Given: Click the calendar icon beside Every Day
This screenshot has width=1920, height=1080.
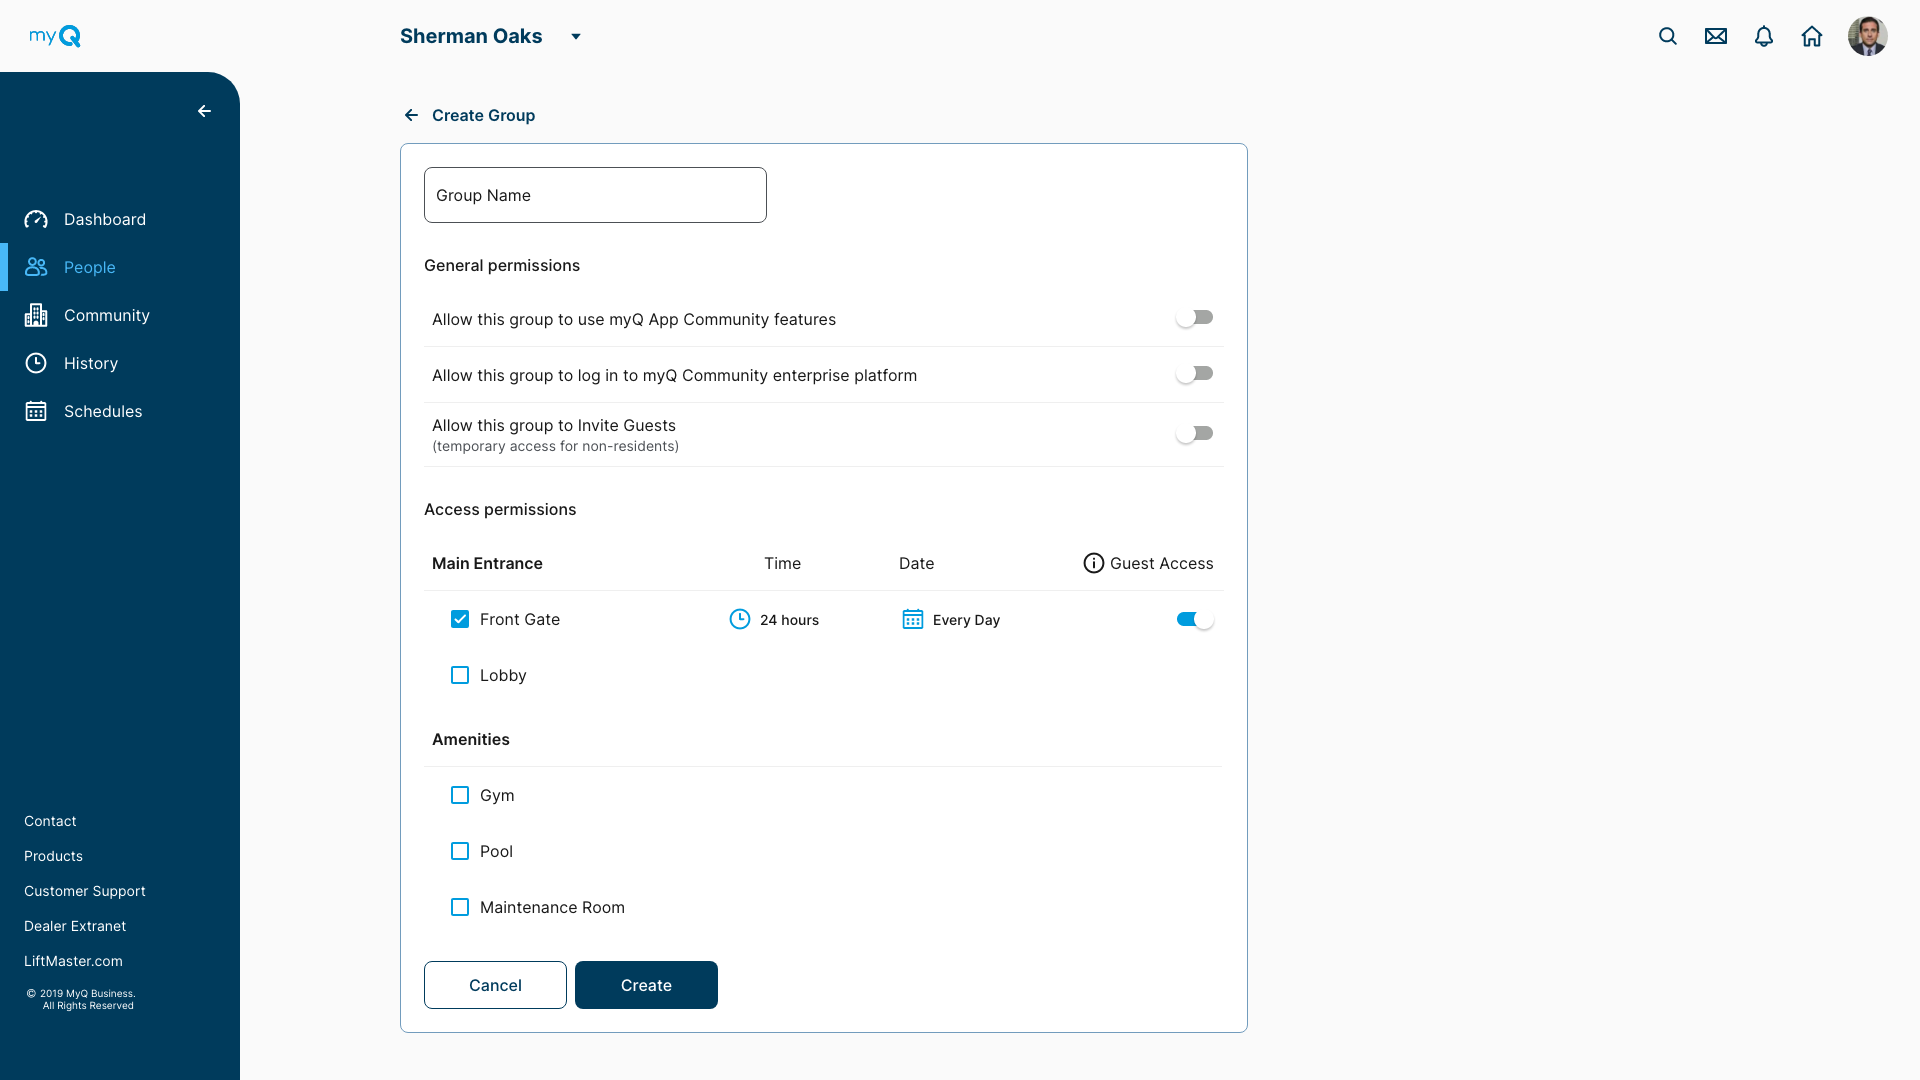Looking at the screenshot, I should (912, 619).
